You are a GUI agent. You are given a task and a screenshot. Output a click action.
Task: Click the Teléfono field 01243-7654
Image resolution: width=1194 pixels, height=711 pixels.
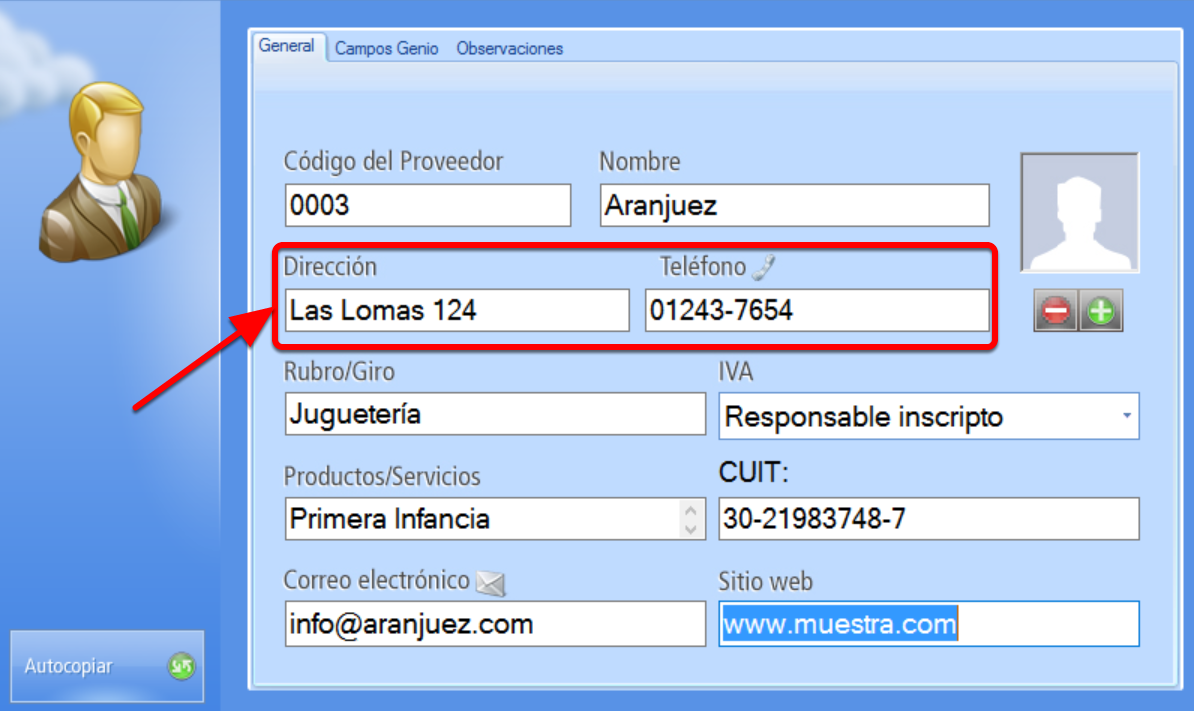[817, 310]
